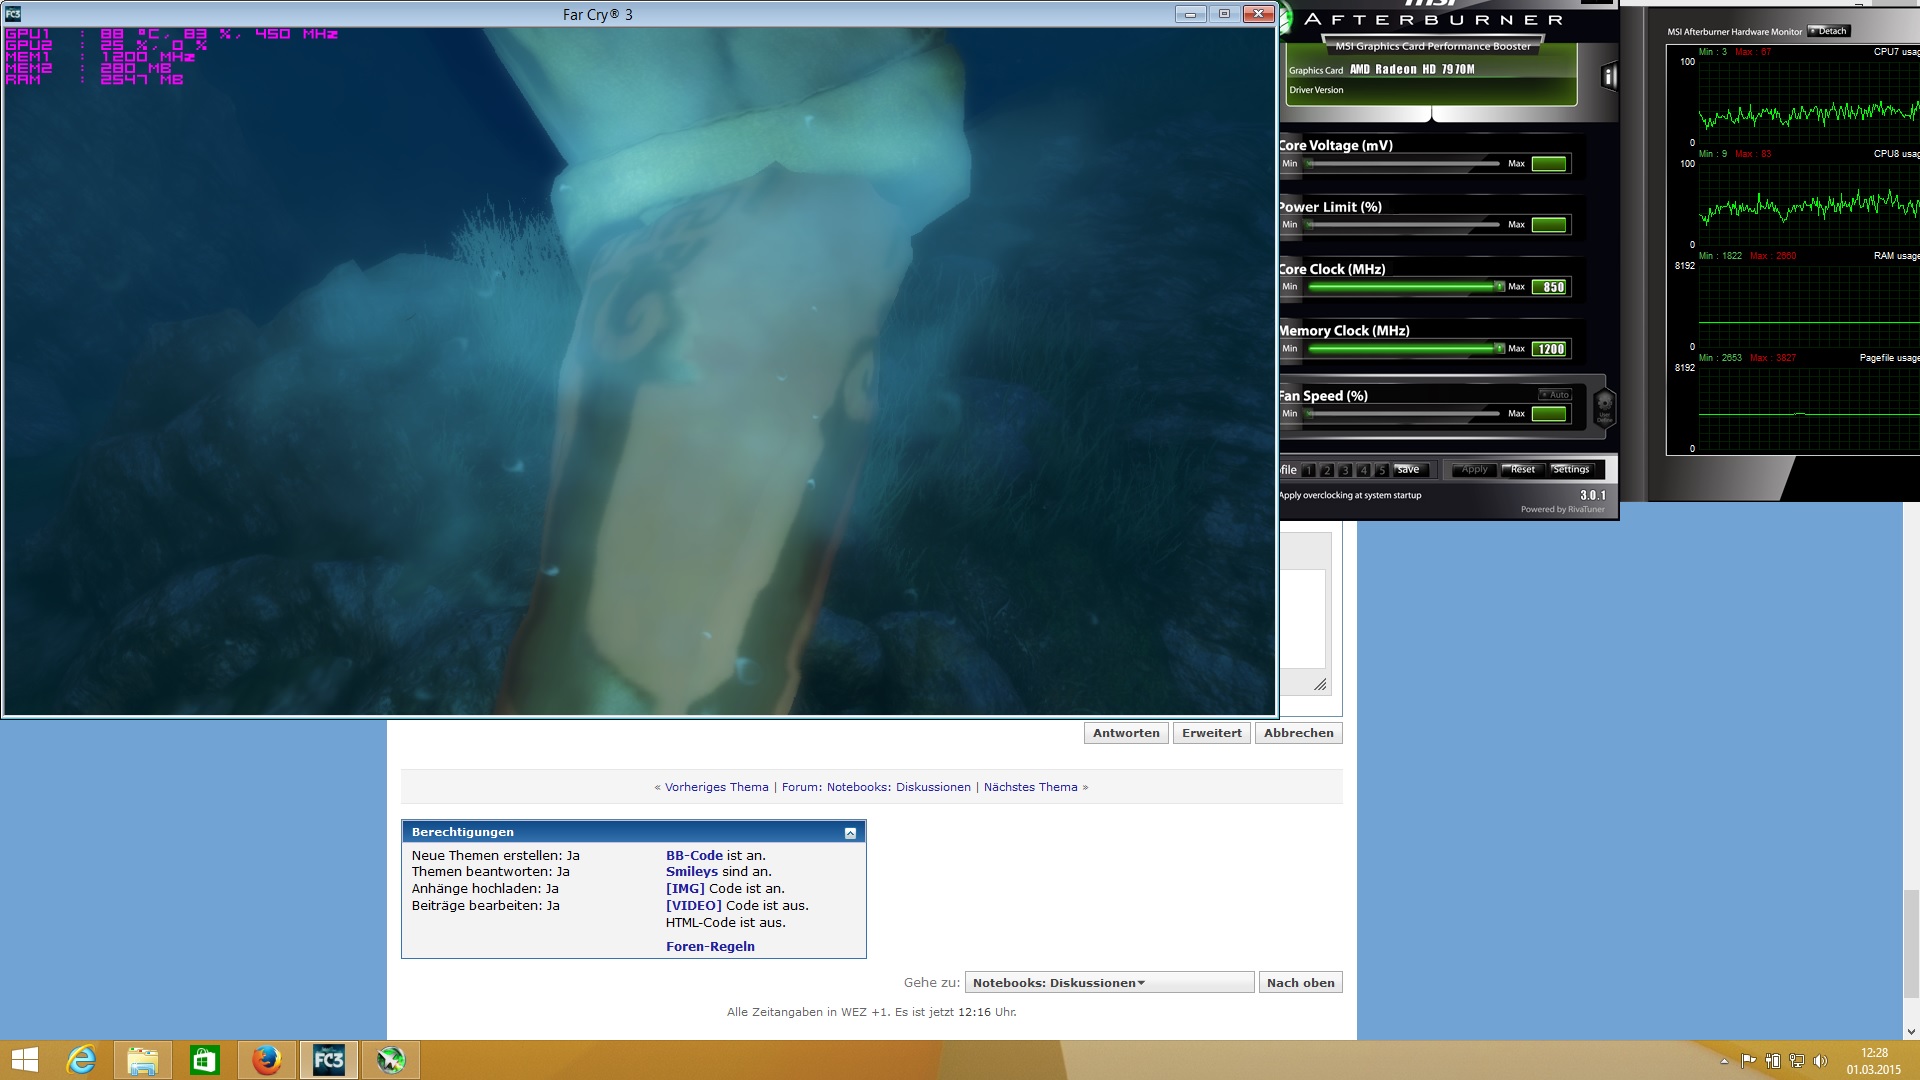Screen dimensions: 1920x1080
Task: Show hidden tray icons arrow
Action: (1724, 1061)
